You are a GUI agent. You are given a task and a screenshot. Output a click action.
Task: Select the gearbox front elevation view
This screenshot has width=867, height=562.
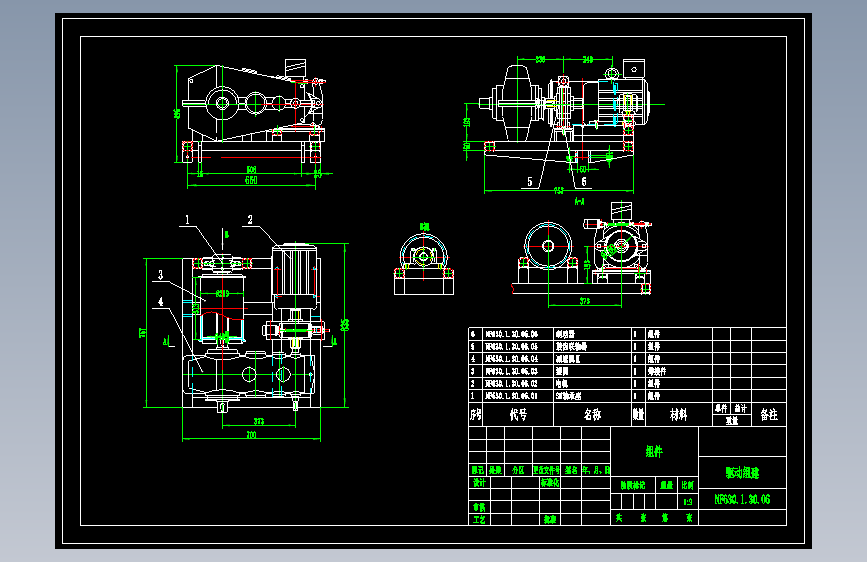(x=253, y=111)
